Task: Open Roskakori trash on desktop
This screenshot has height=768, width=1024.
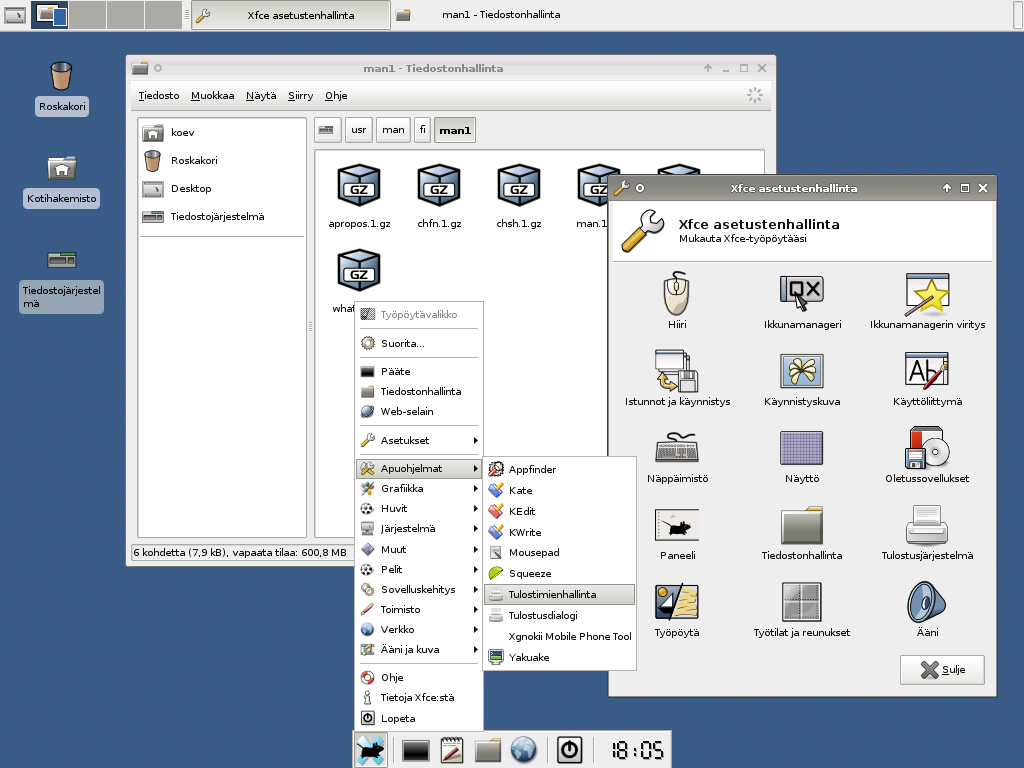Action: (61, 87)
